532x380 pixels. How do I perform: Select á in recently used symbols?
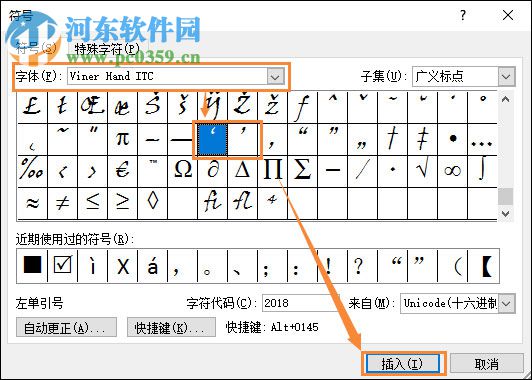click(152, 266)
